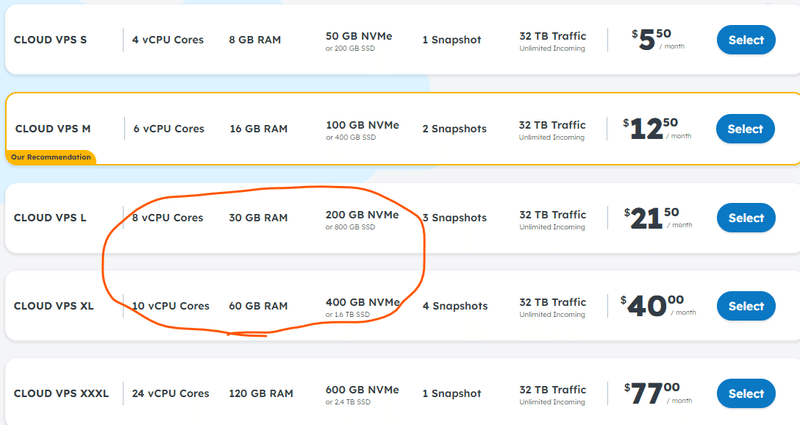
Task: Select the Cloud VPS M plan
Action: click(745, 129)
